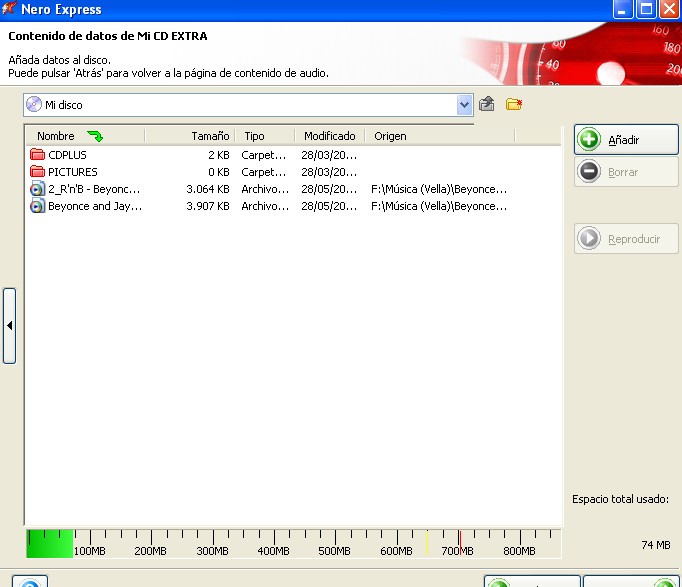
Task: Select the 2_R'n'B - Beyonc... file
Action: coord(94,189)
